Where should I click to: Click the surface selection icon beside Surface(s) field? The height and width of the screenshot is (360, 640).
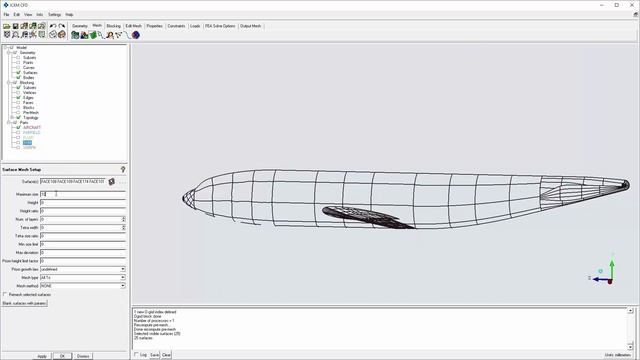point(111,182)
